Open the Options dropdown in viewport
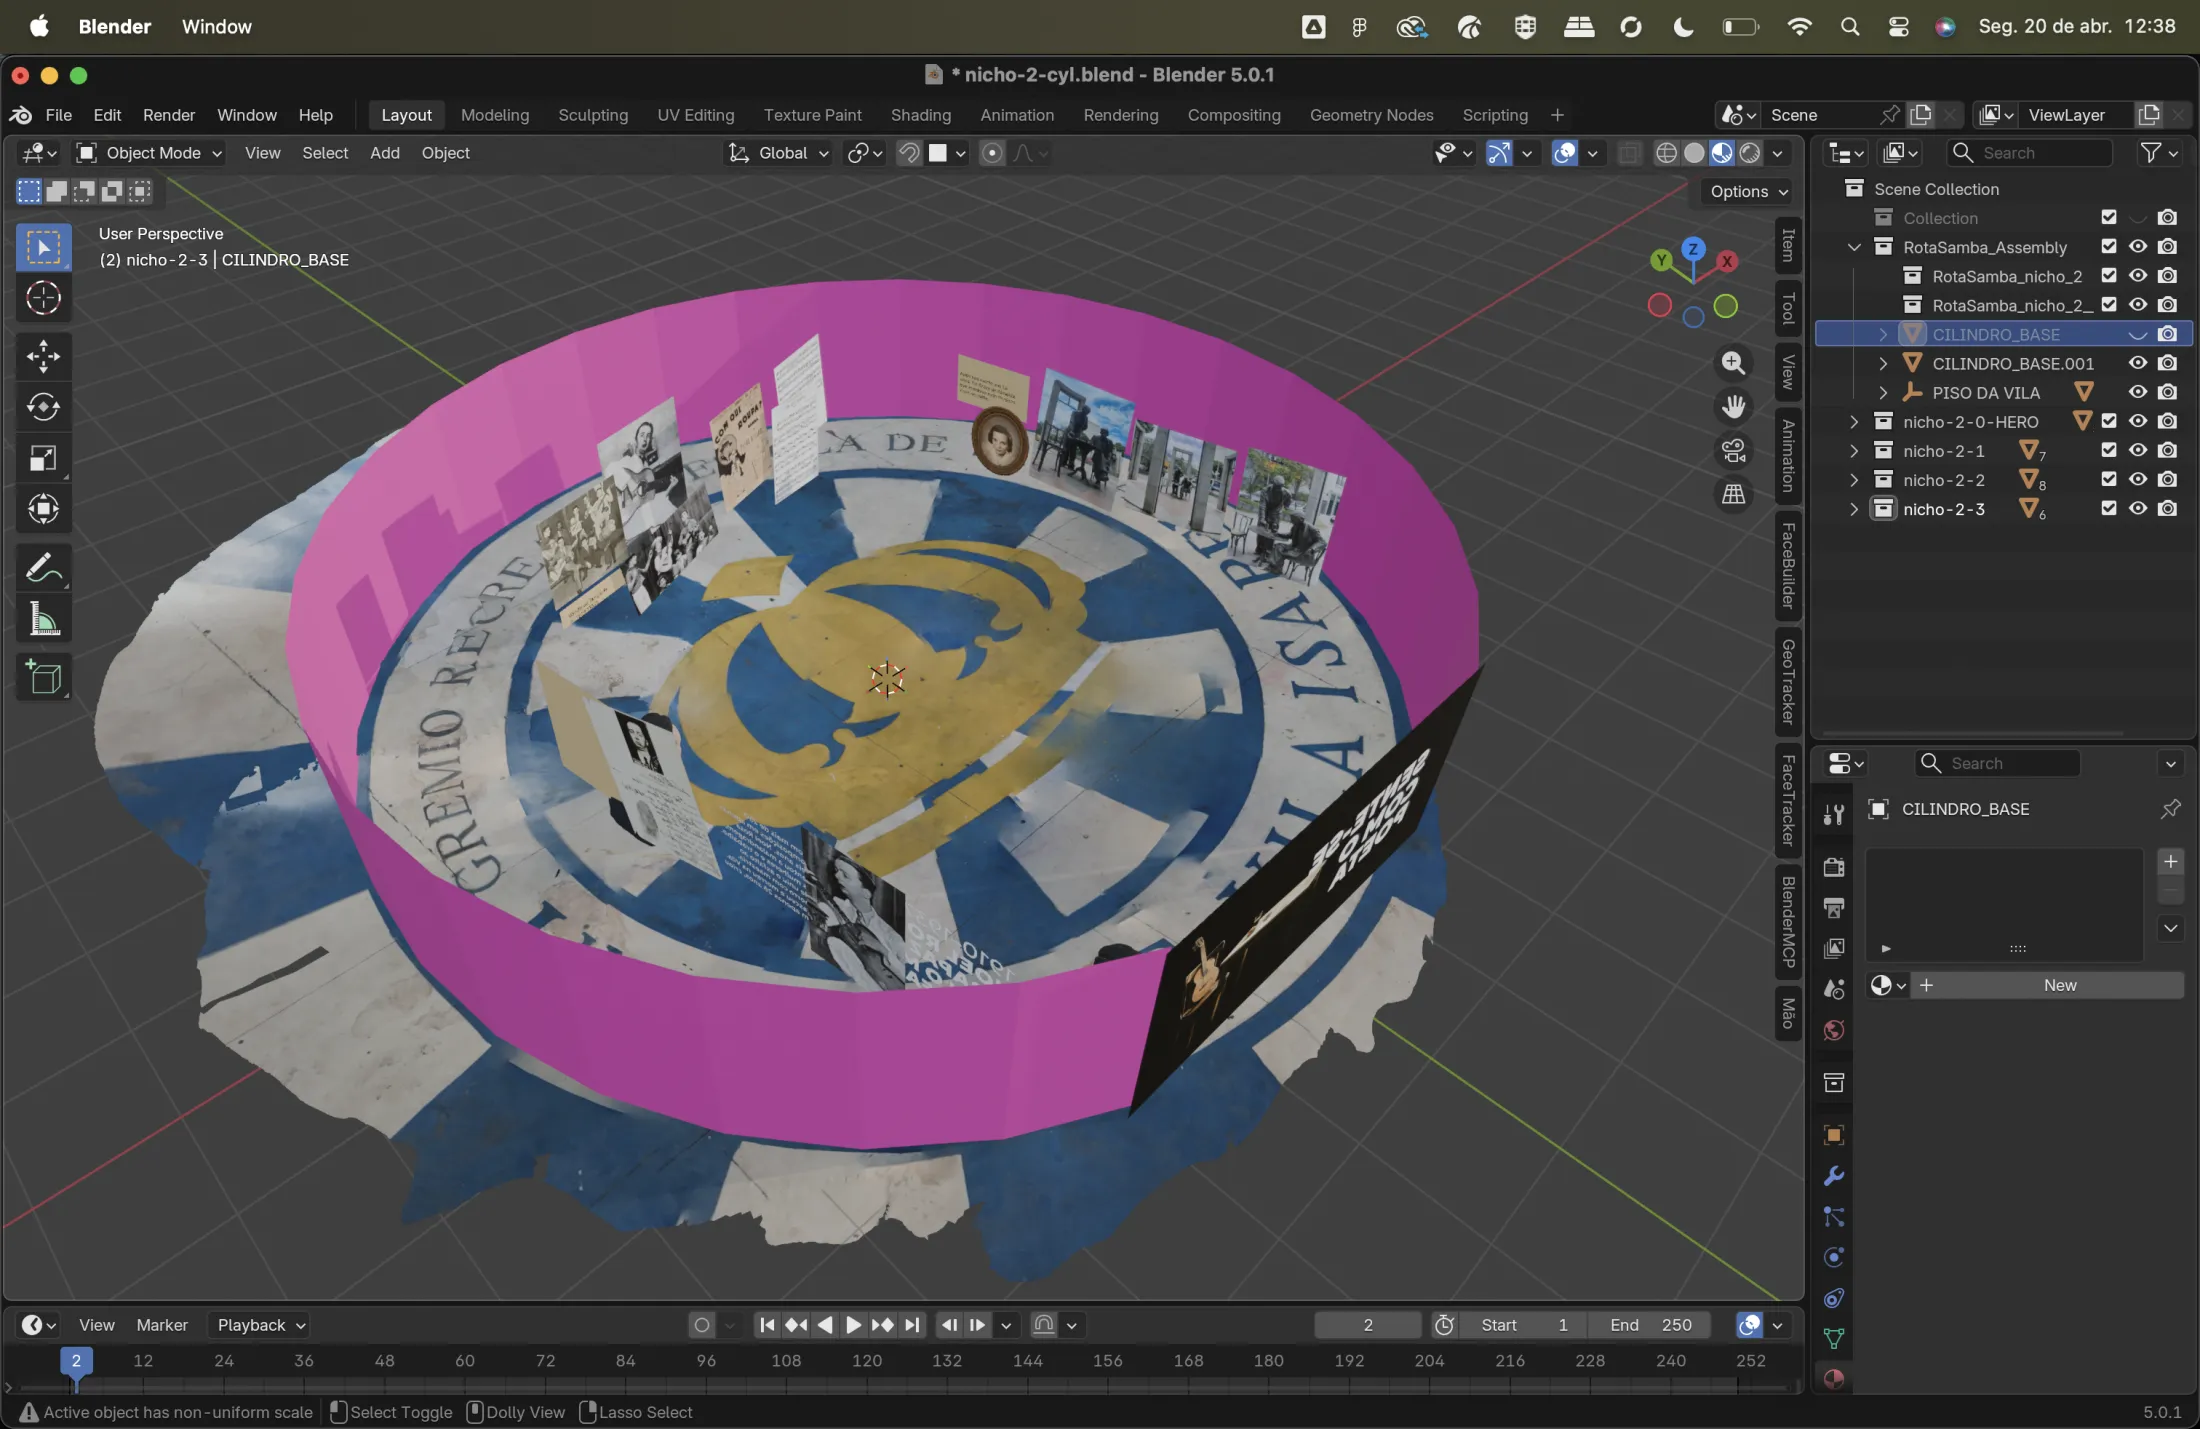Screen dimensions: 2200x1429 pyautogui.click(x=1748, y=192)
